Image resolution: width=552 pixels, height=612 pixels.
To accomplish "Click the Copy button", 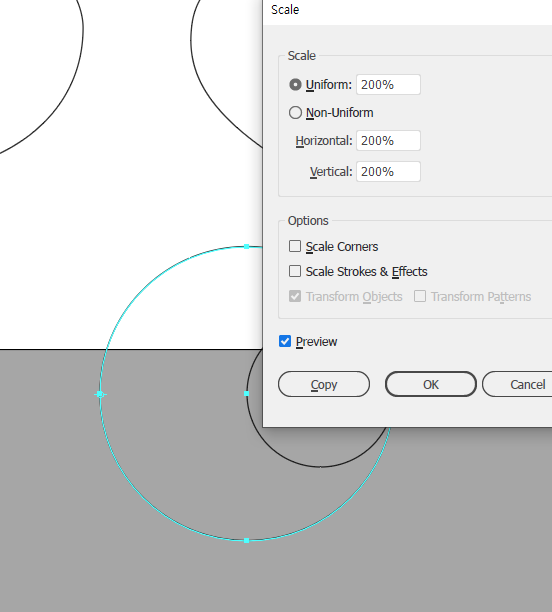I will click(x=324, y=384).
